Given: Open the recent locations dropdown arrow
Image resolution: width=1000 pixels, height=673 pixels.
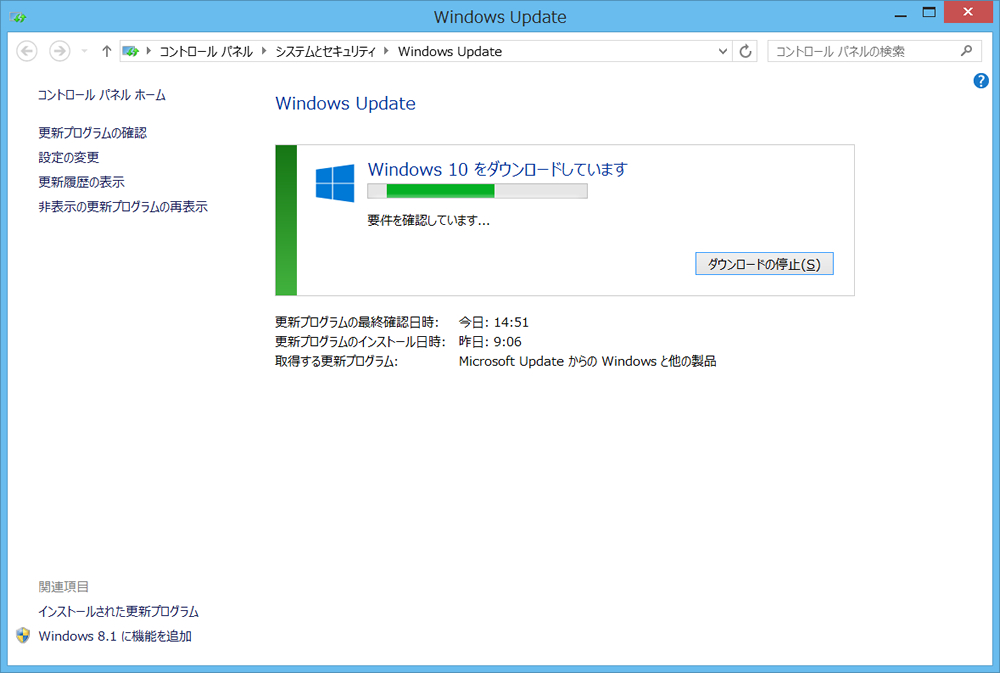Looking at the screenshot, I should tap(84, 52).
